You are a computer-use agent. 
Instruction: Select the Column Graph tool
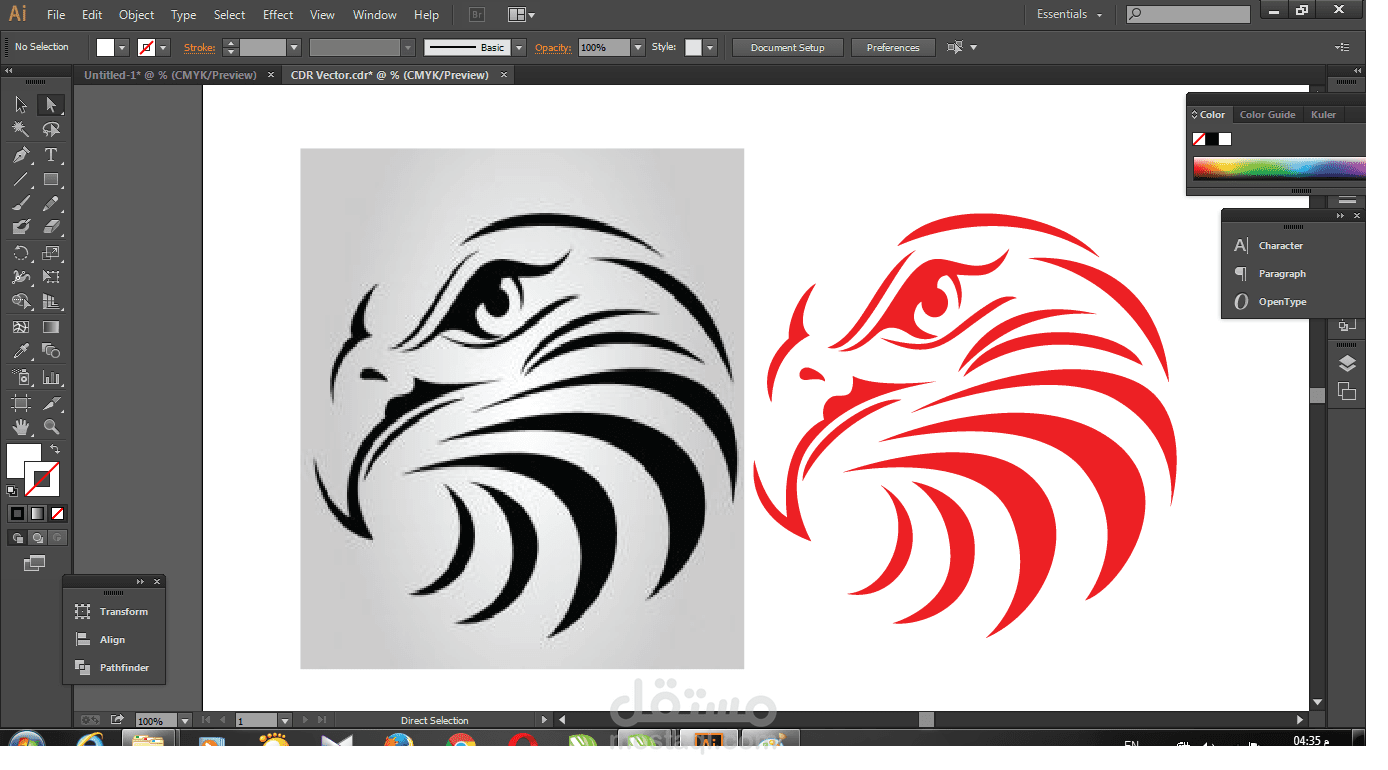coord(51,377)
